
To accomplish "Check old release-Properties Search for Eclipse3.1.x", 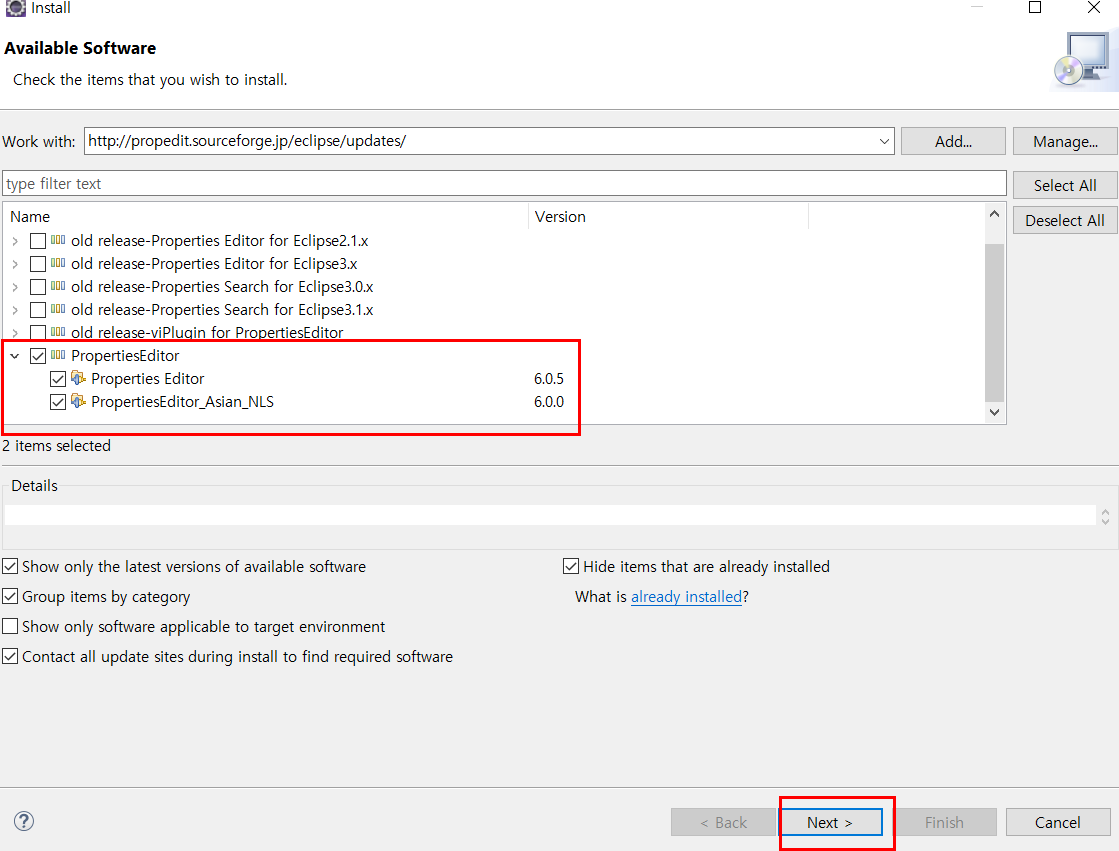I will [38, 310].
